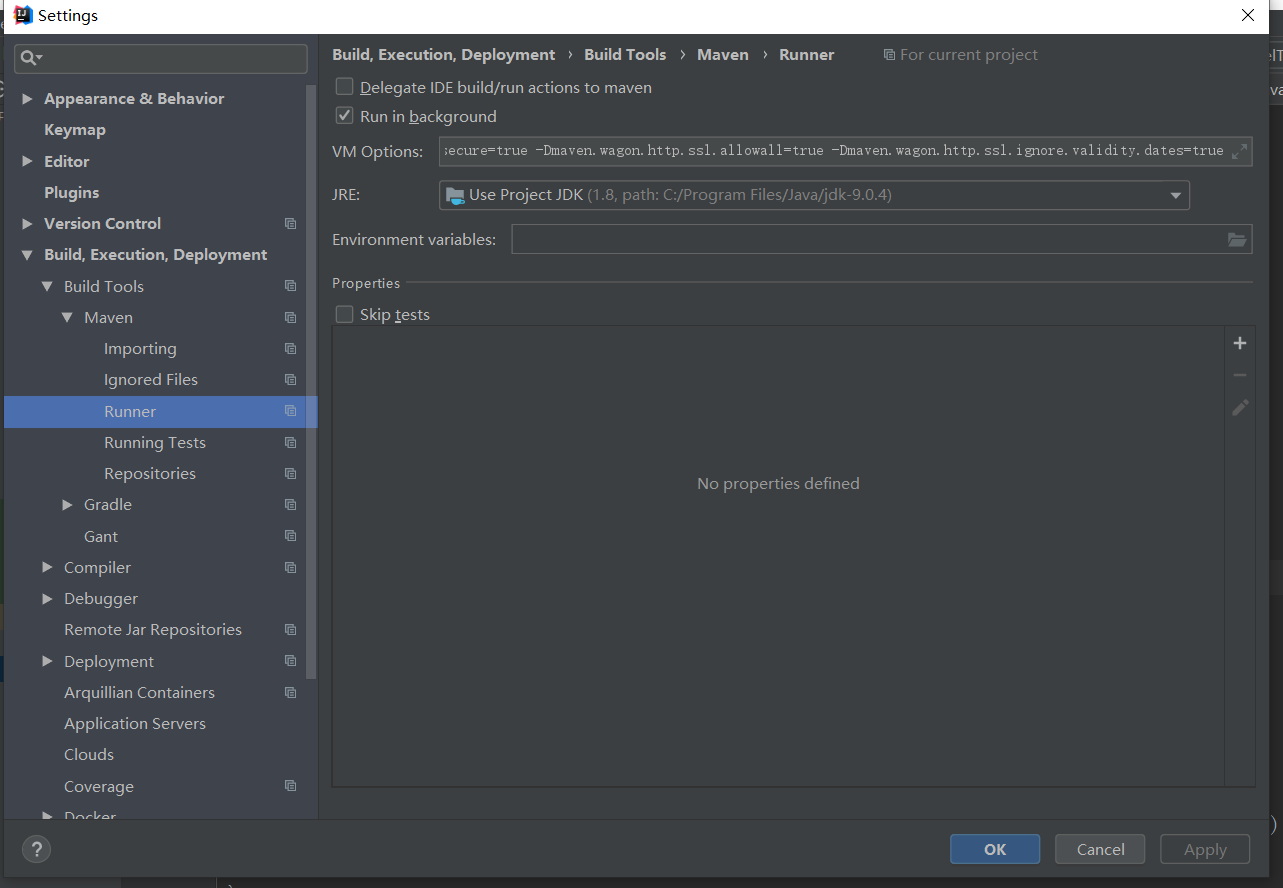Click Build, Execution, Deployment breadcrumb

click(x=443, y=55)
